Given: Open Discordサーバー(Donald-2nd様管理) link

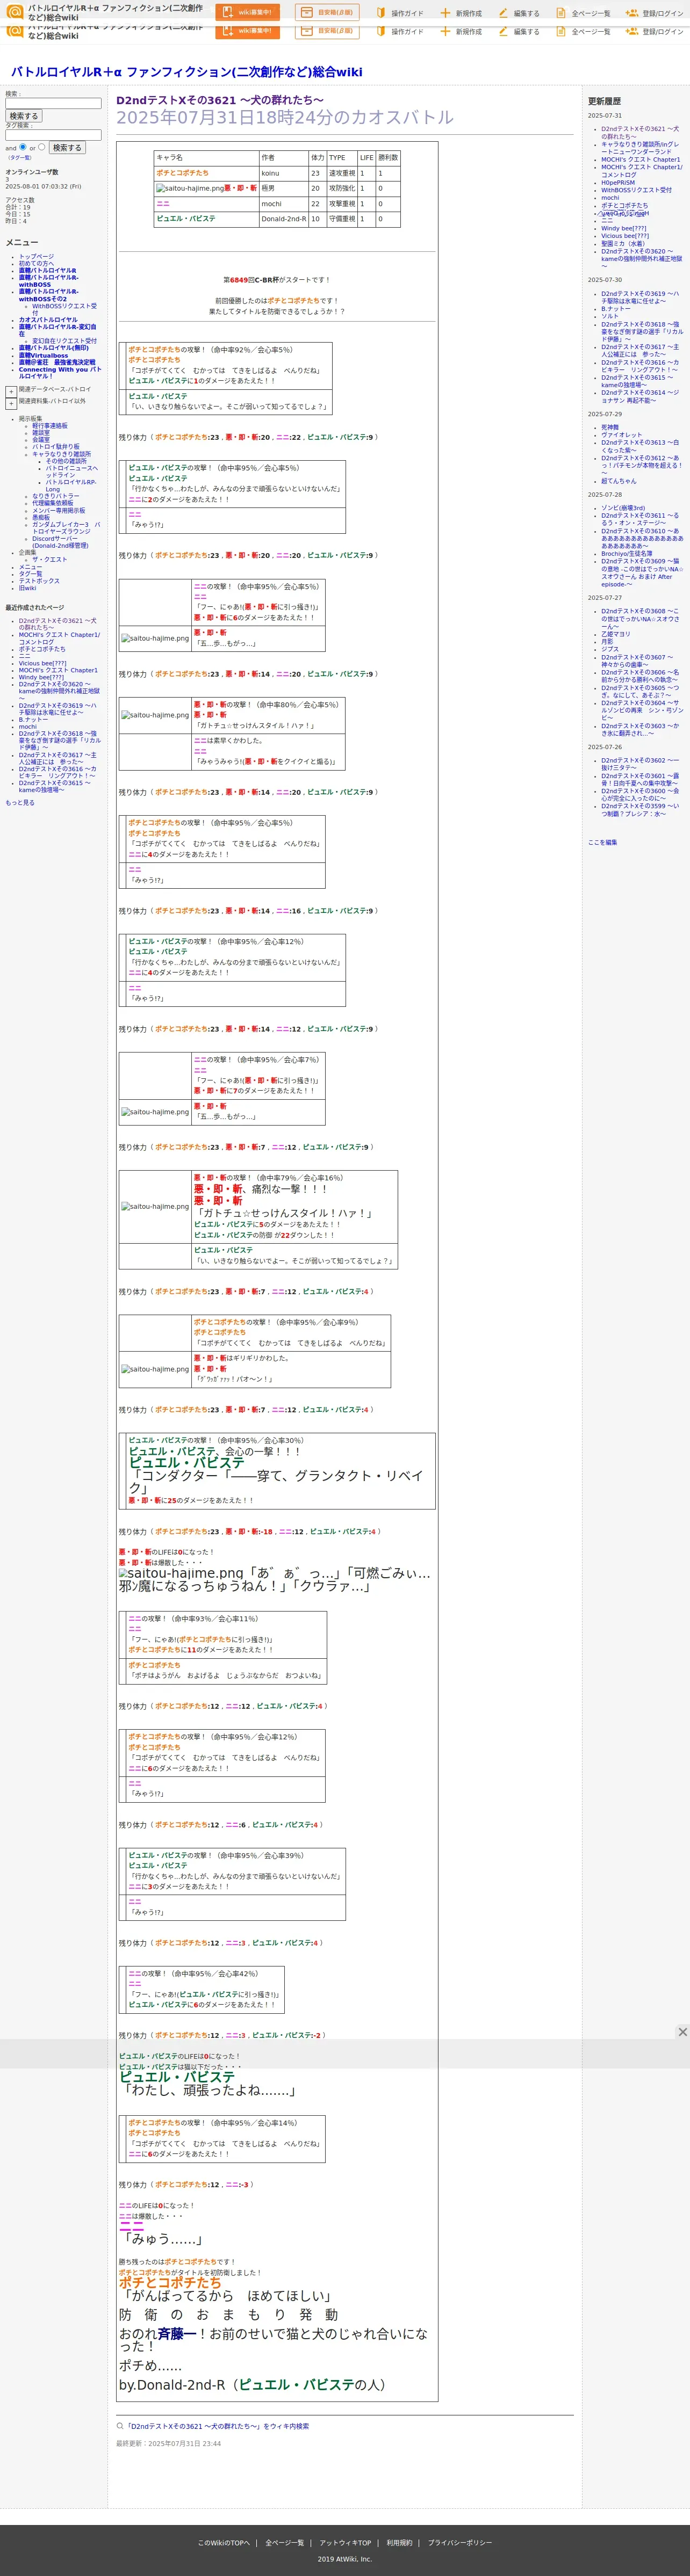Looking at the screenshot, I should [x=60, y=542].
